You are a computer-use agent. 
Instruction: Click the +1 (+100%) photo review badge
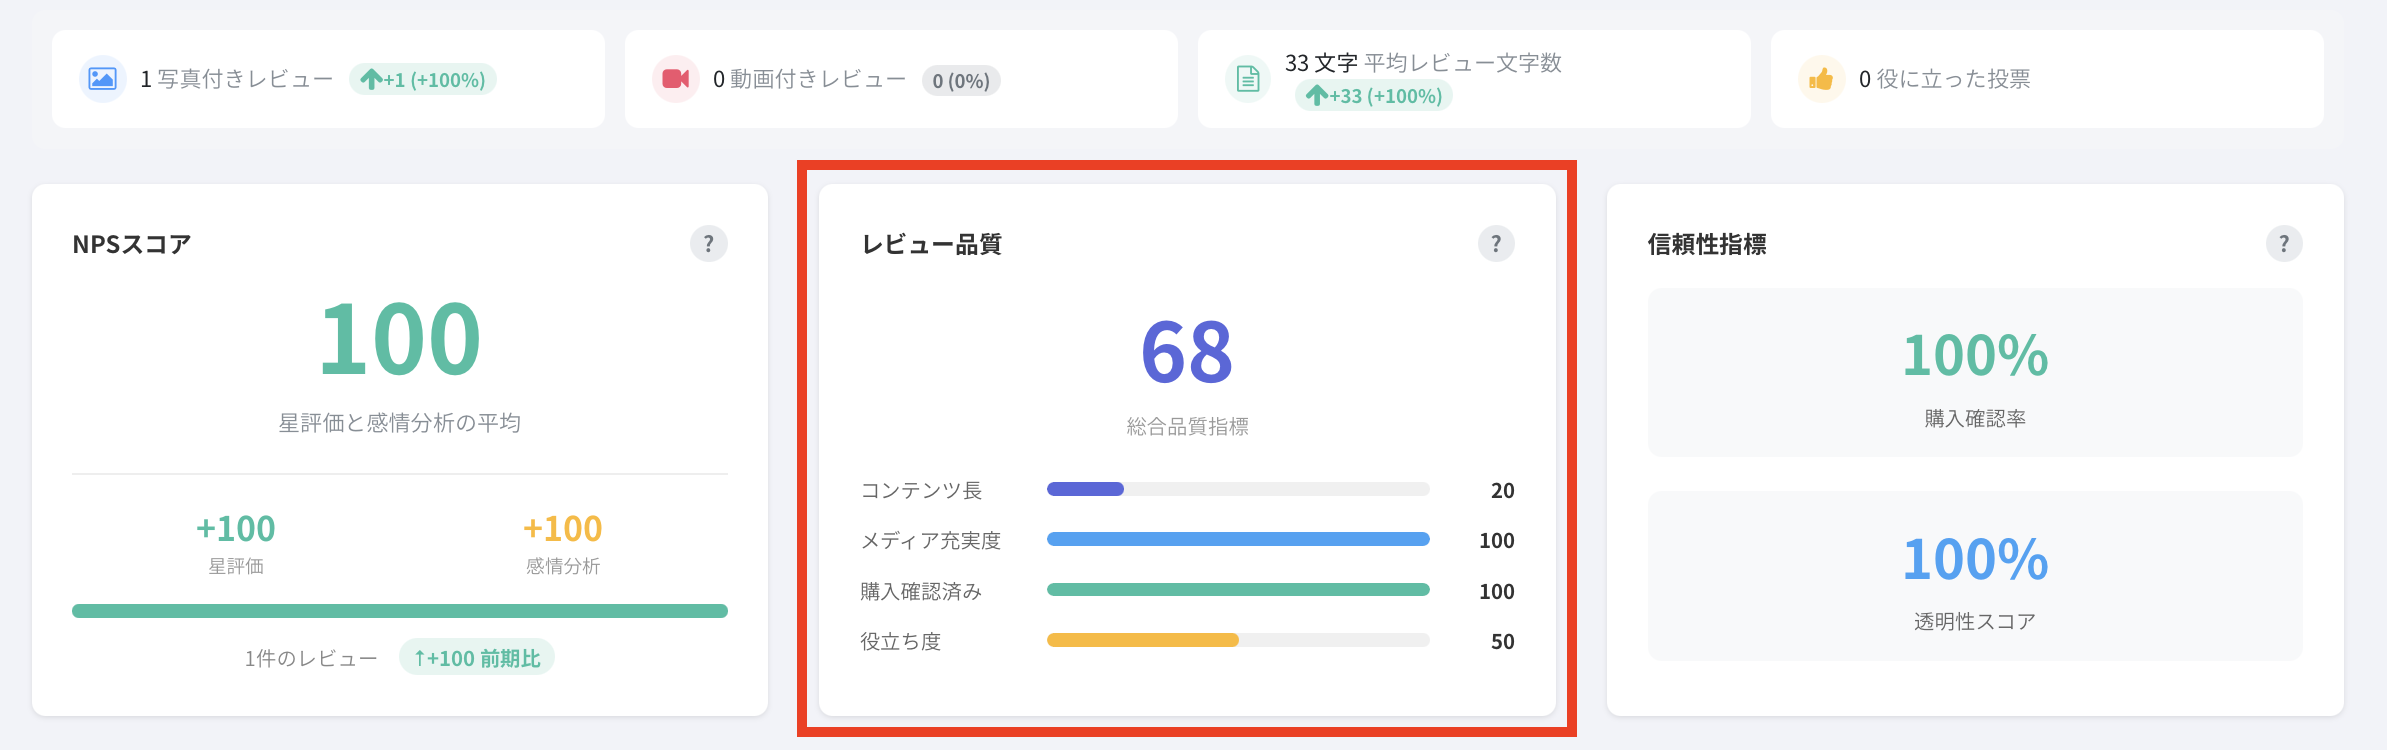click(x=423, y=80)
